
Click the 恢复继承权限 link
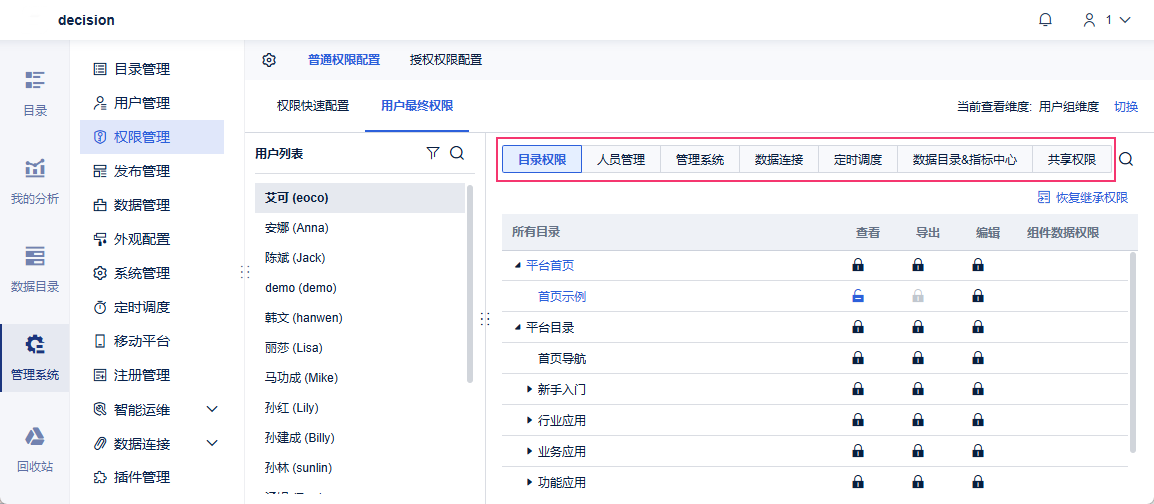pyautogui.click(x=1083, y=198)
